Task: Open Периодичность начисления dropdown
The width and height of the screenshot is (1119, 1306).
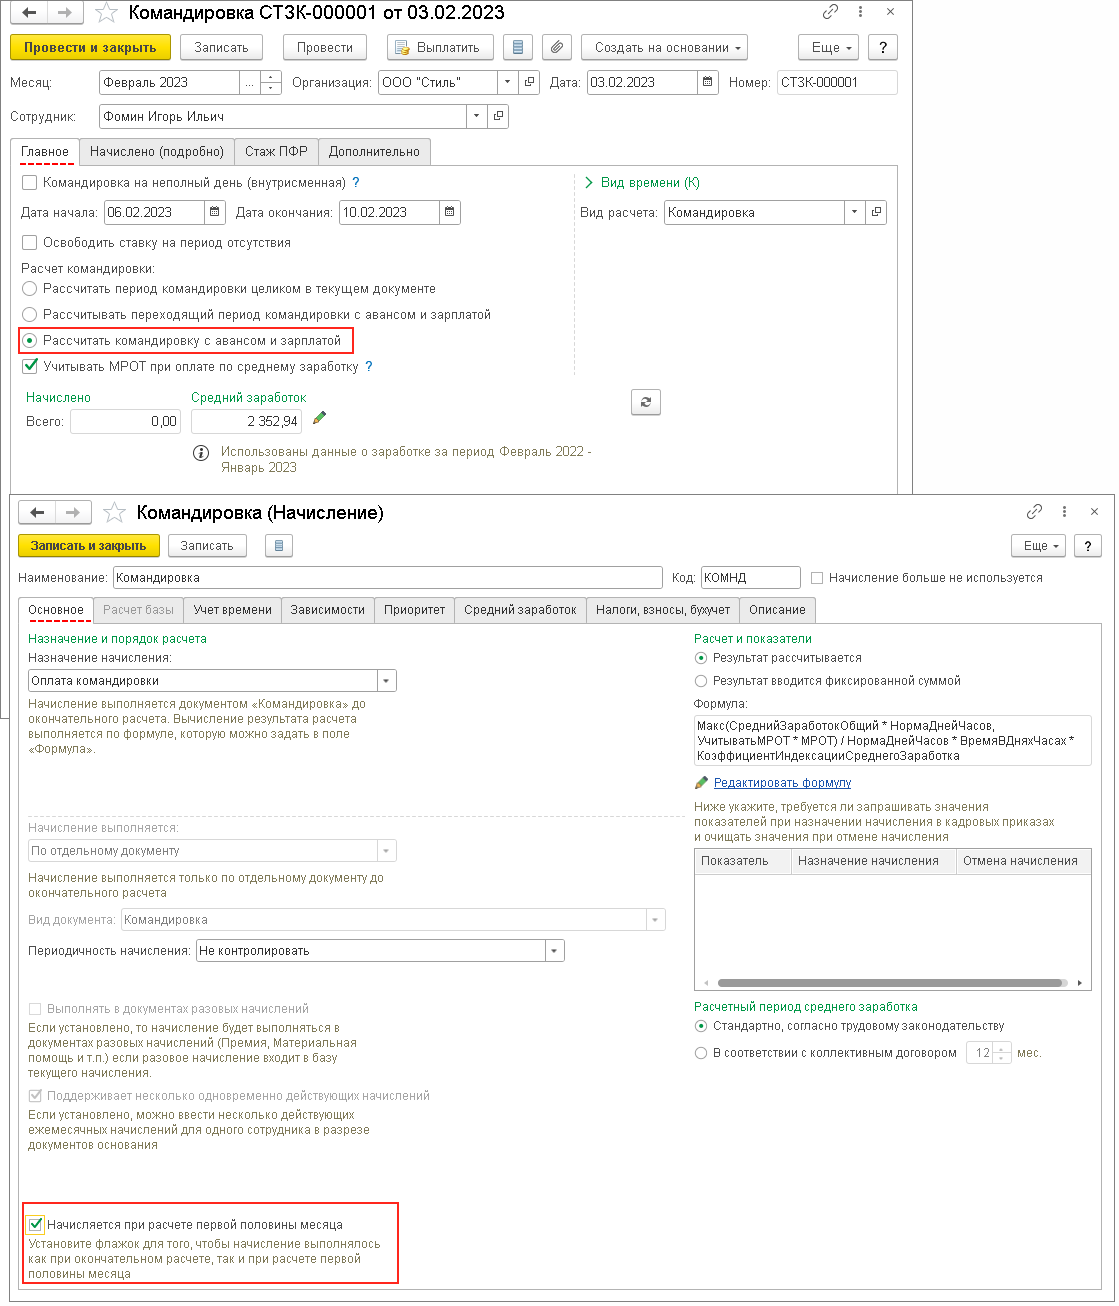Action: tap(555, 951)
